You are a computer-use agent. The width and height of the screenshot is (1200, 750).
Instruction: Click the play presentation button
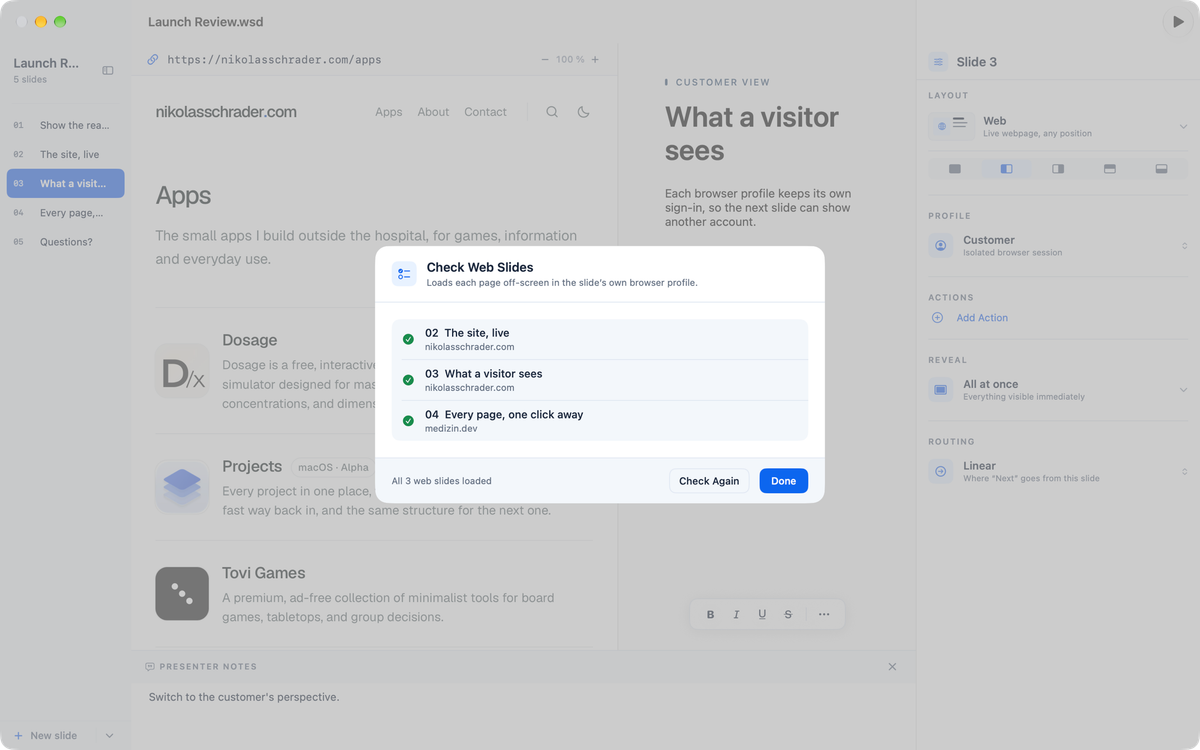point(1176,22)
